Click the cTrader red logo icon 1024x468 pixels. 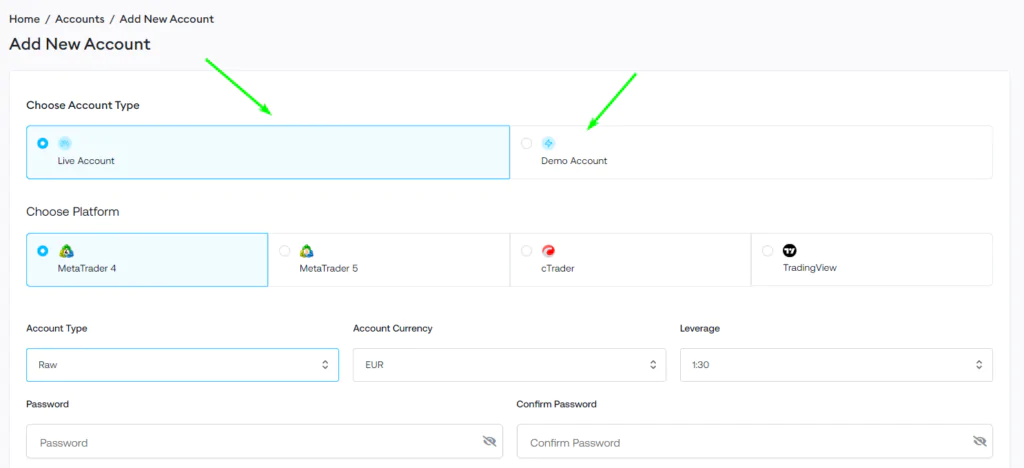(x=549, y=251)
